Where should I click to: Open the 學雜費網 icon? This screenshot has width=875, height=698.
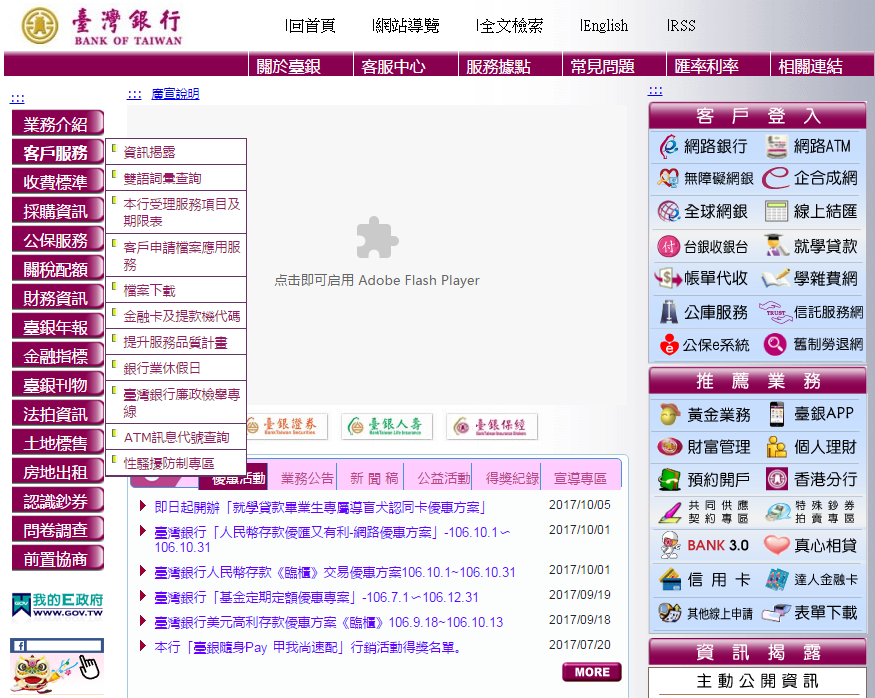[776, 278]
